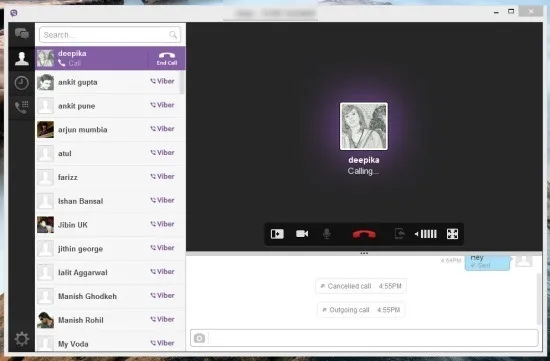Maximize the Viber window
The width and height of the screenshot is (550, 361).
(511, 12)
